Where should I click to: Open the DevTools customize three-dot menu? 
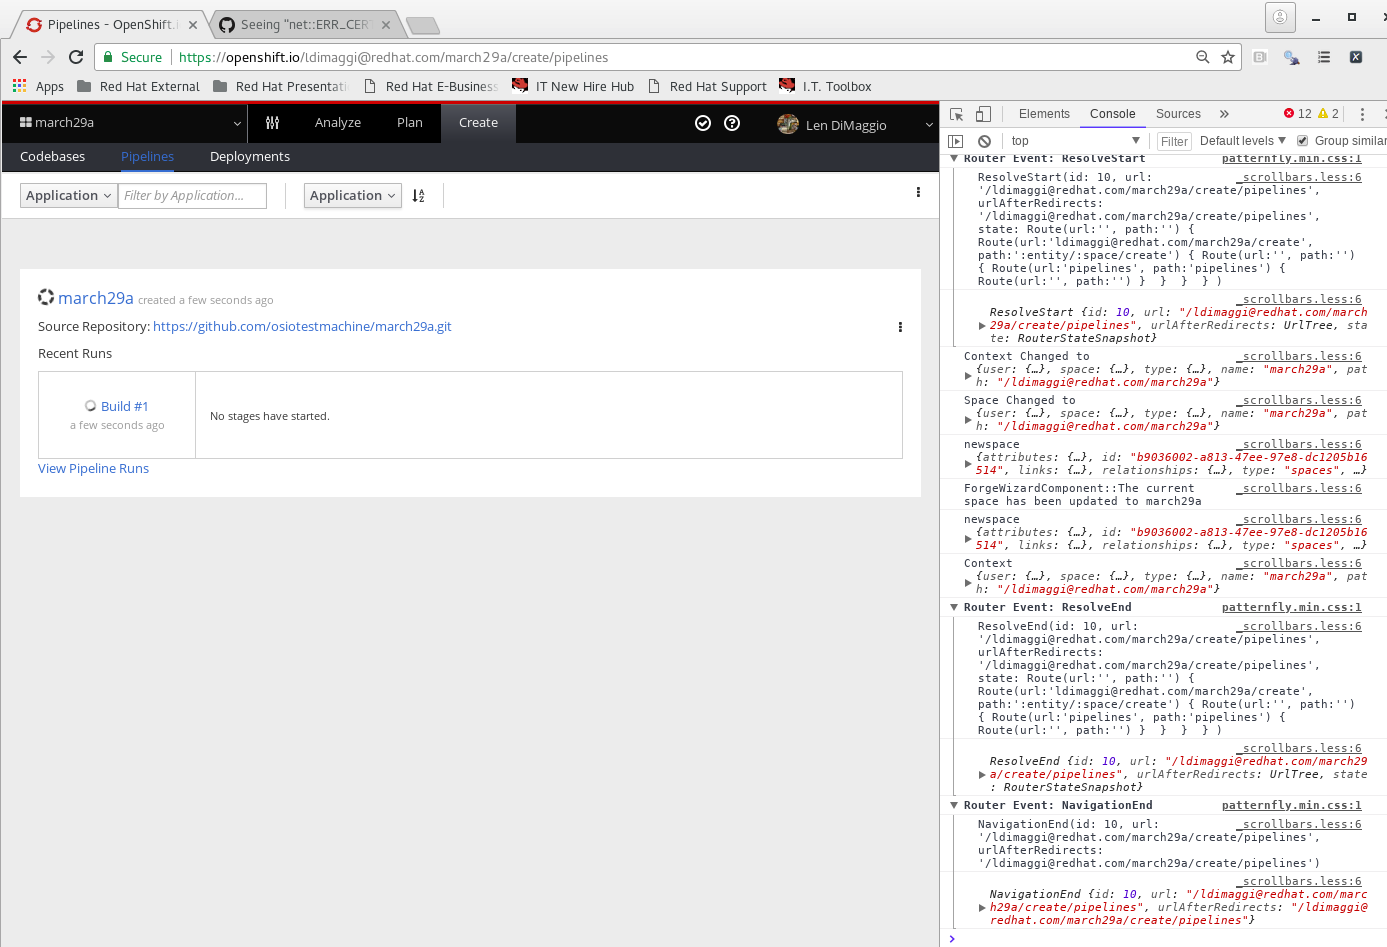coord(1362,113)
